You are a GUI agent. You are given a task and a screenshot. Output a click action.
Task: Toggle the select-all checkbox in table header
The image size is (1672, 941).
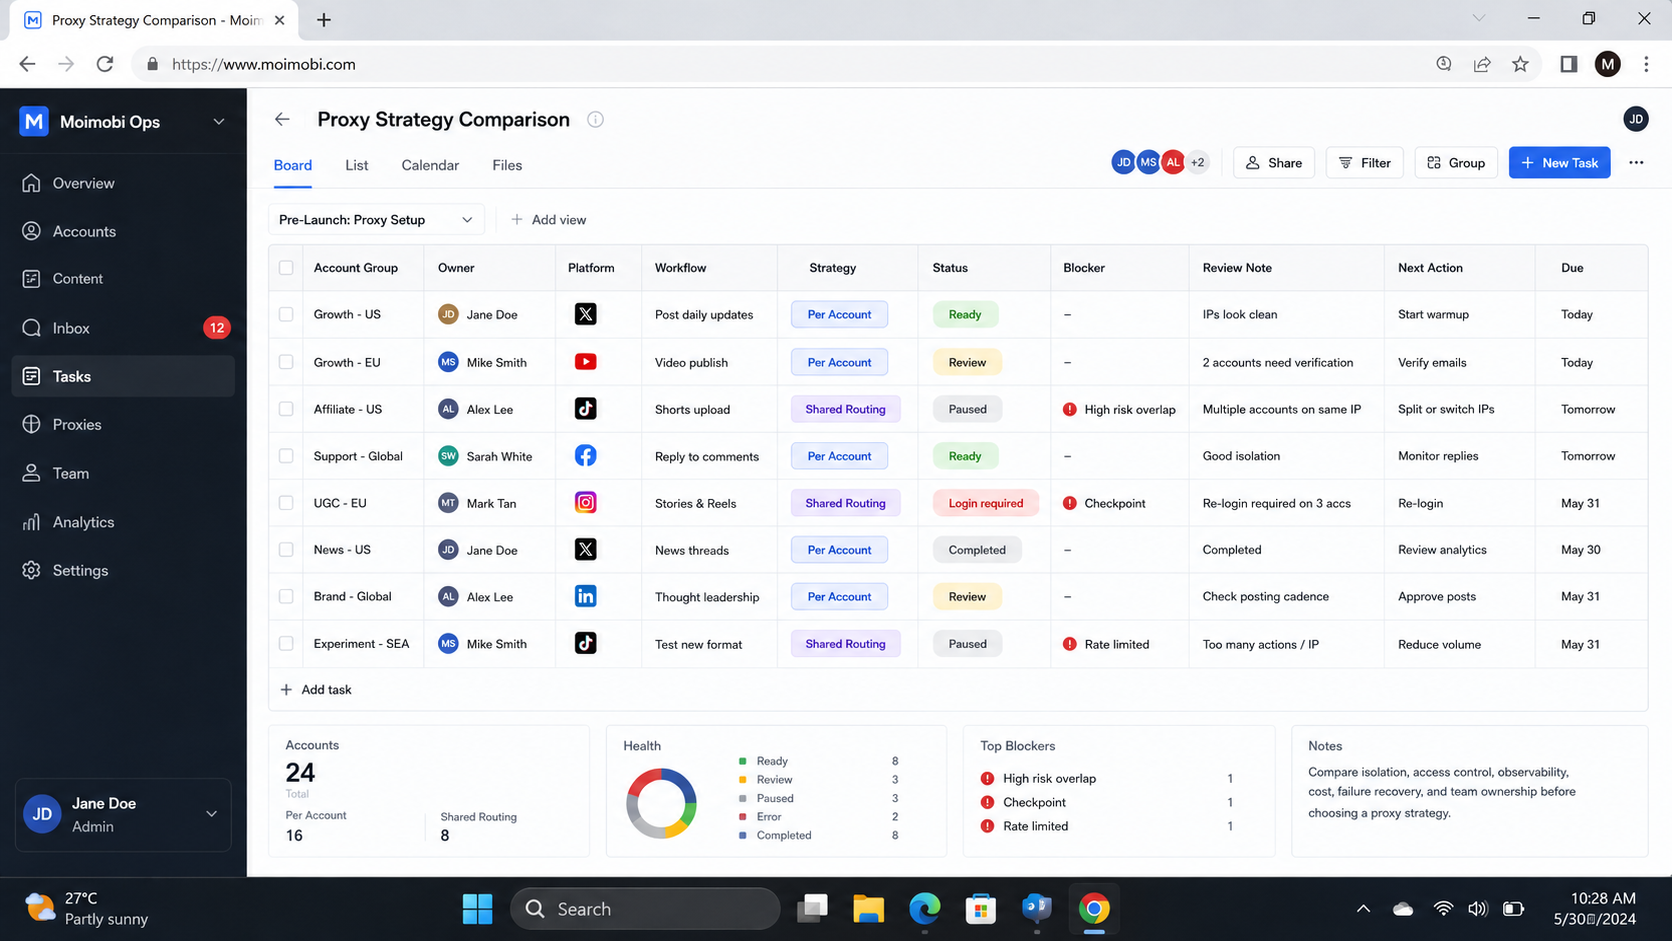[286, 268]
